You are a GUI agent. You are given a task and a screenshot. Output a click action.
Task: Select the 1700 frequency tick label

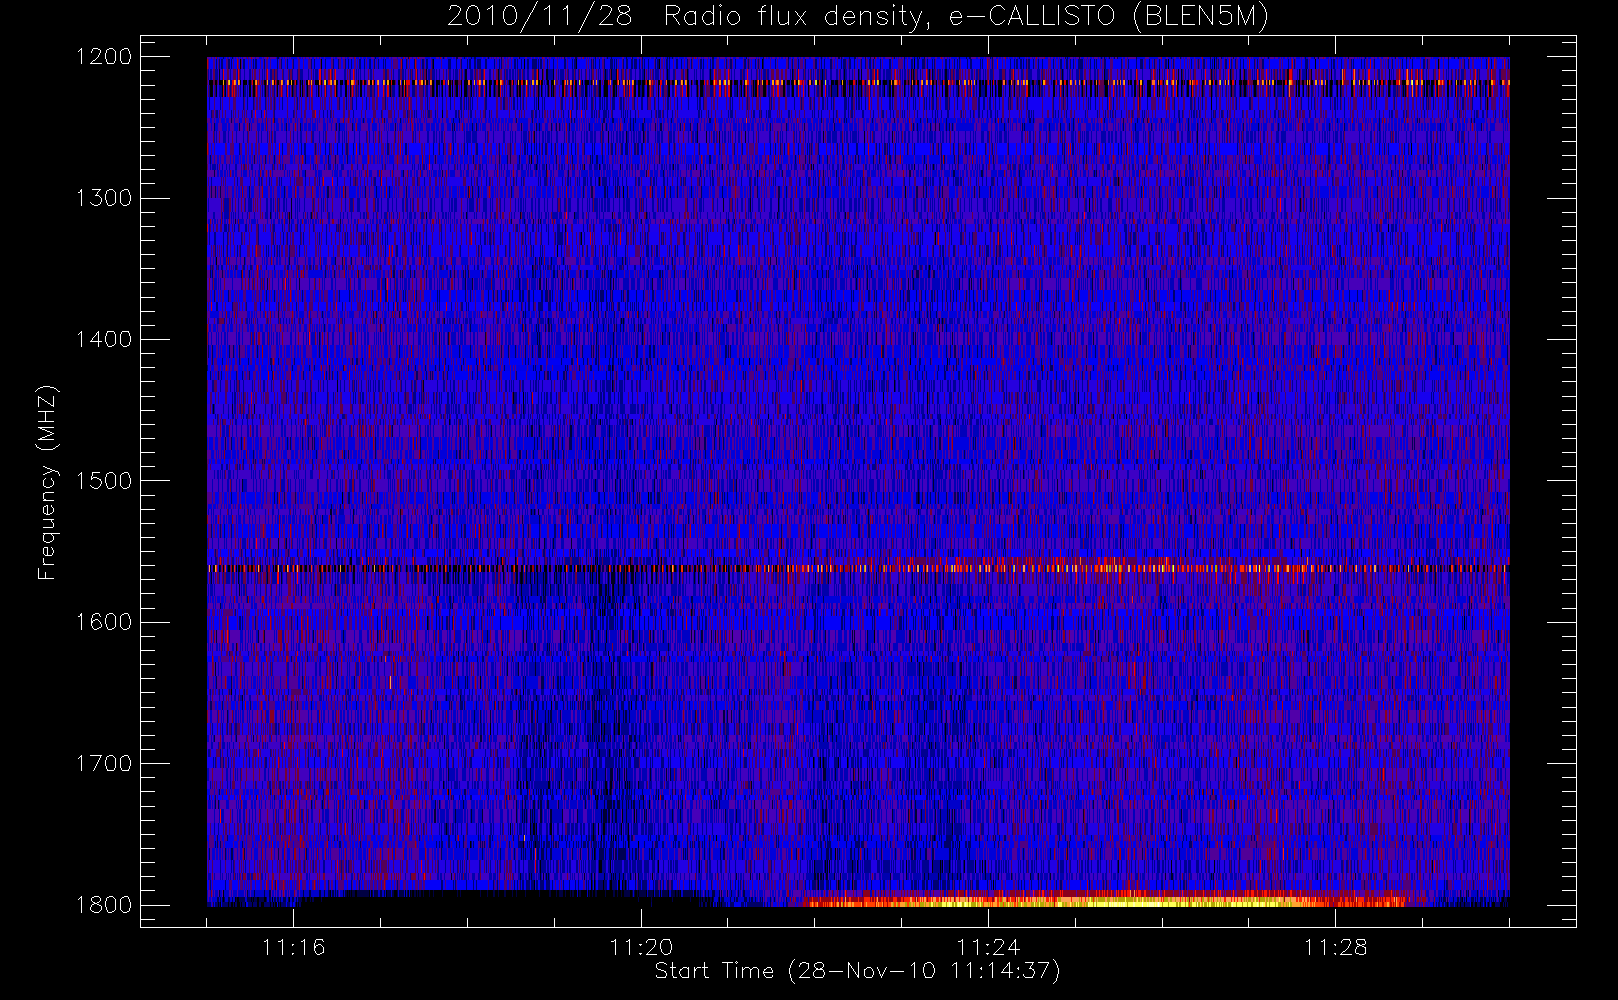click(104, 764)
